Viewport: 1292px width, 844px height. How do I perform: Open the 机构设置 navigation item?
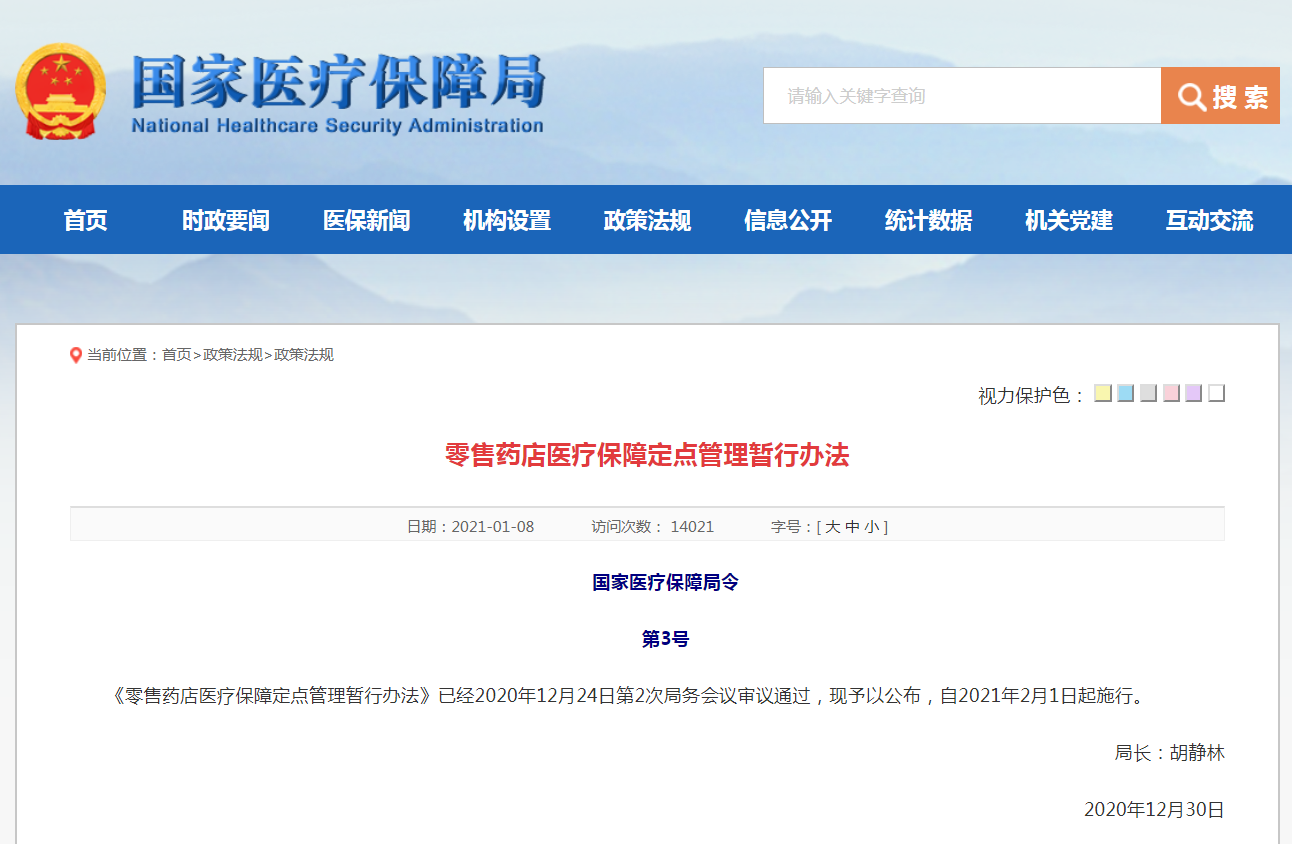tap(507, 220)
